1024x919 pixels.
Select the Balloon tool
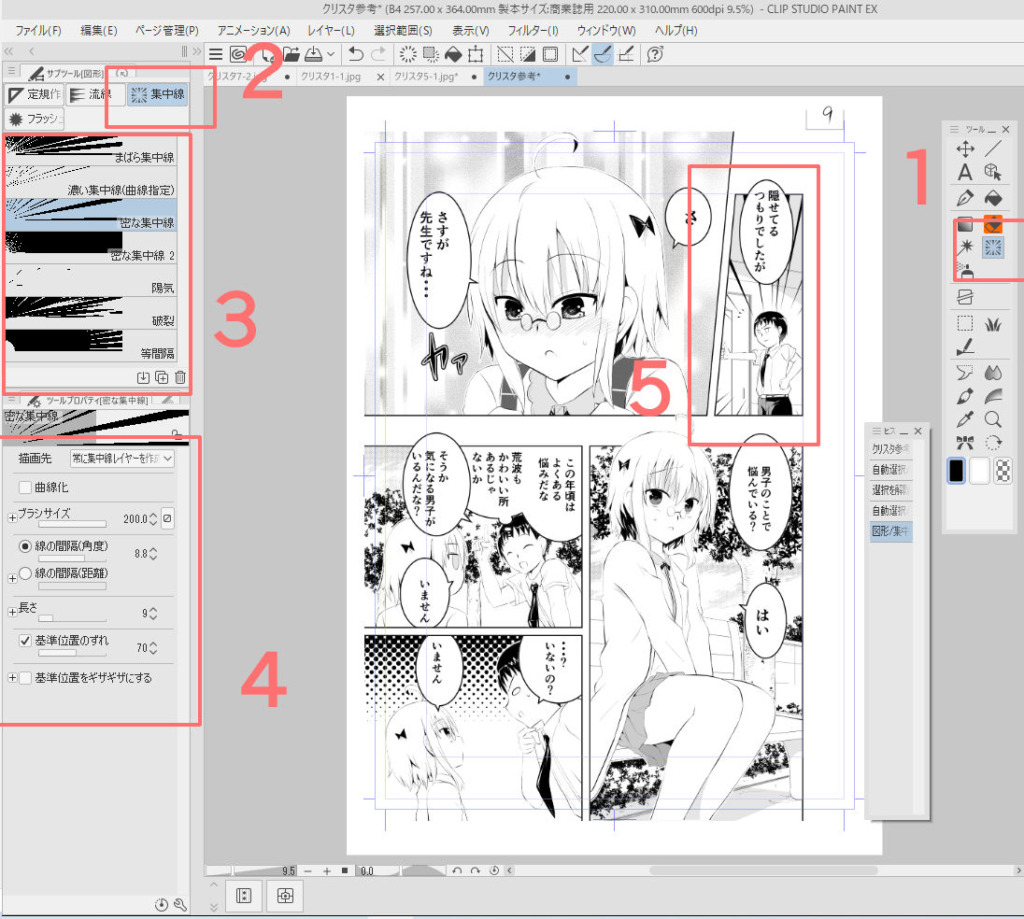click(x=965, y=373)
